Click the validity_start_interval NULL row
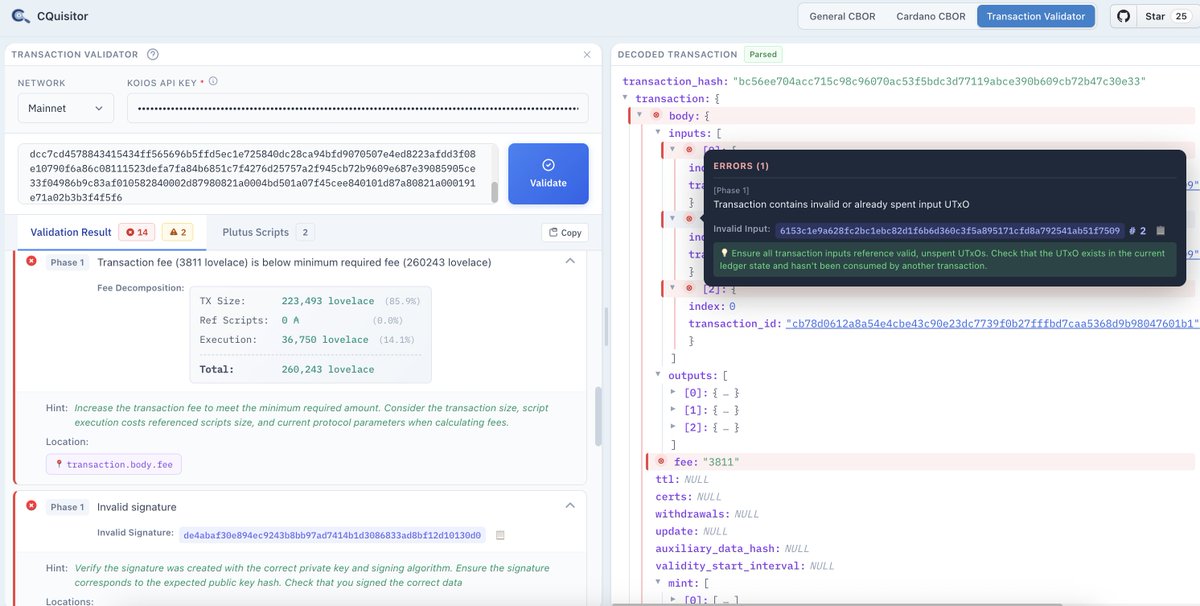The width and height of the screenshot is (1200, 606). (745, 566)
